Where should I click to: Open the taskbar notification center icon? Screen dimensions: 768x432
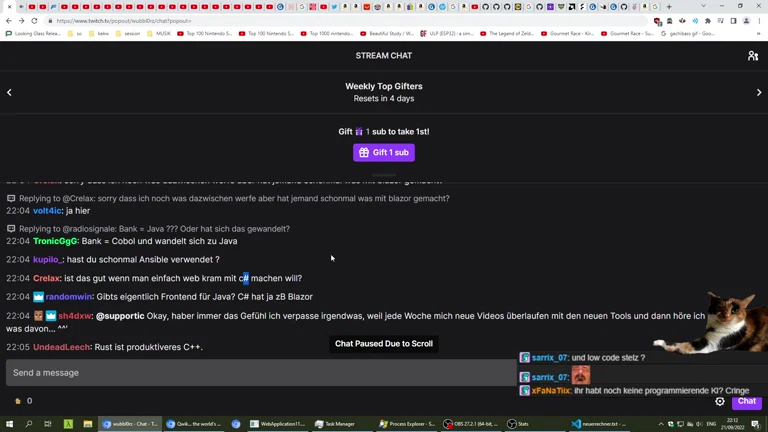coord(755,424)
